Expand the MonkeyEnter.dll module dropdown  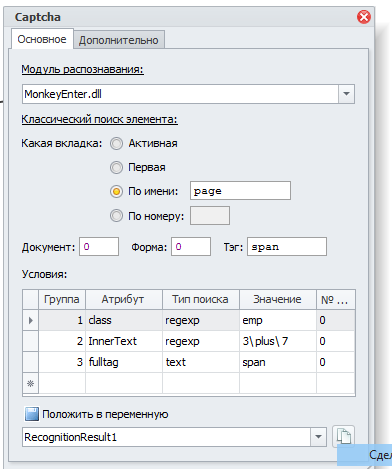(x=346, y=94)
